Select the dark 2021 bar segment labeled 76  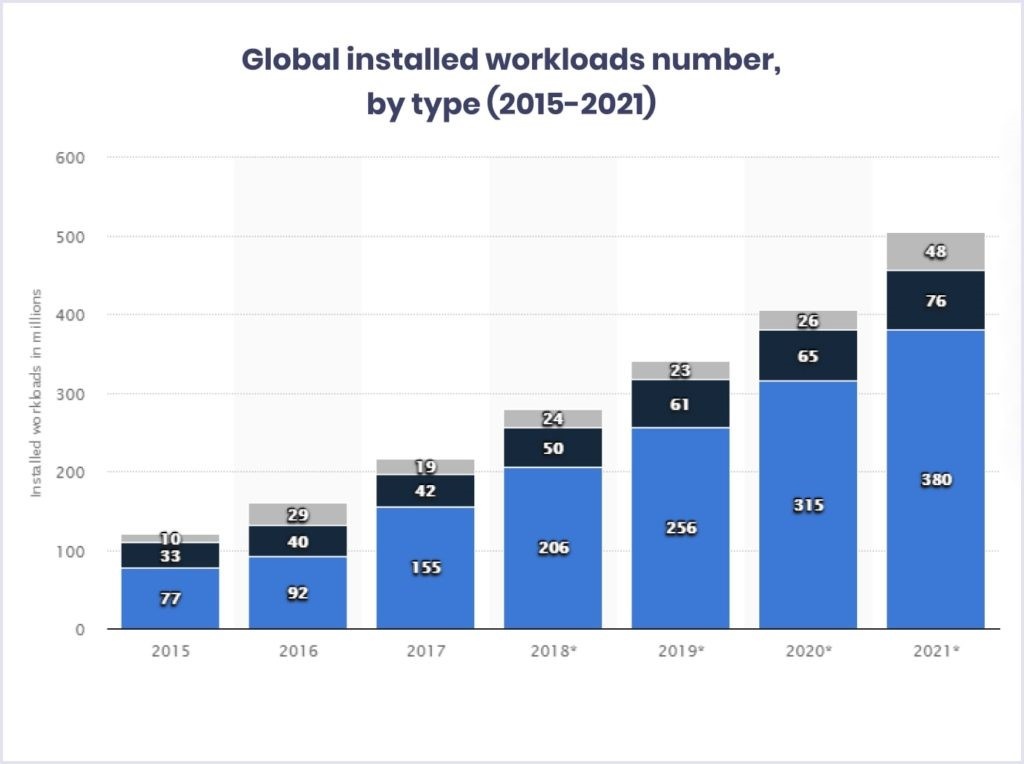(x=936, y=300)
